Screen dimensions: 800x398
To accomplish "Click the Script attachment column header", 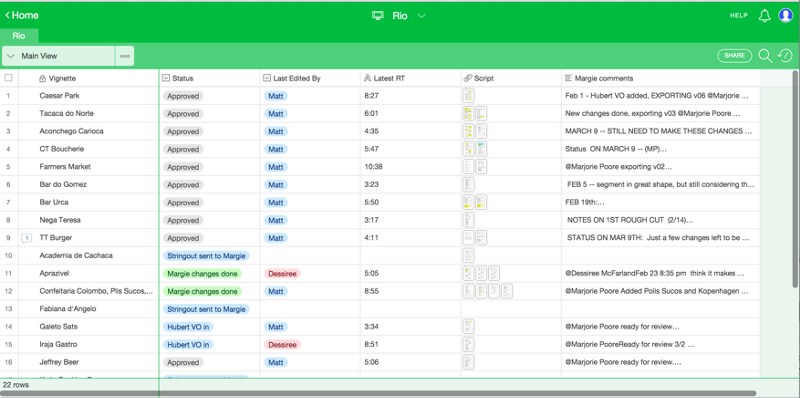I will pos(511,78).
